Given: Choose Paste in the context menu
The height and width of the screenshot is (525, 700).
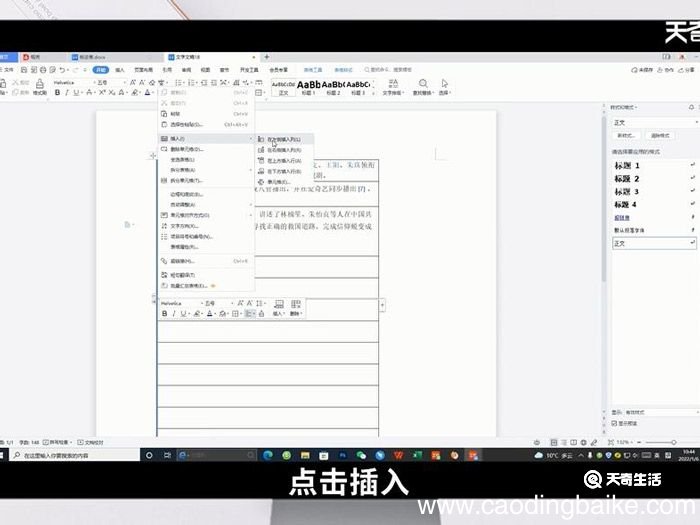Looking at the screenshot, I should pos(206,114).
